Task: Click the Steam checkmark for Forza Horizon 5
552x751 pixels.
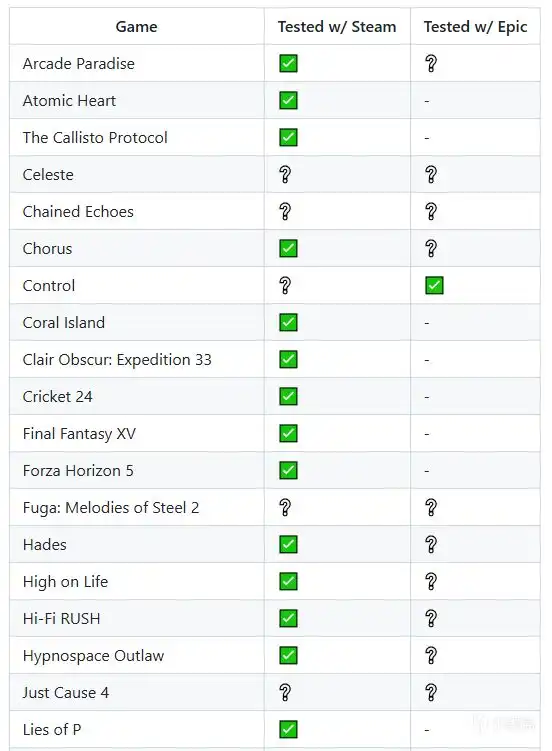Action: (288, 470)
